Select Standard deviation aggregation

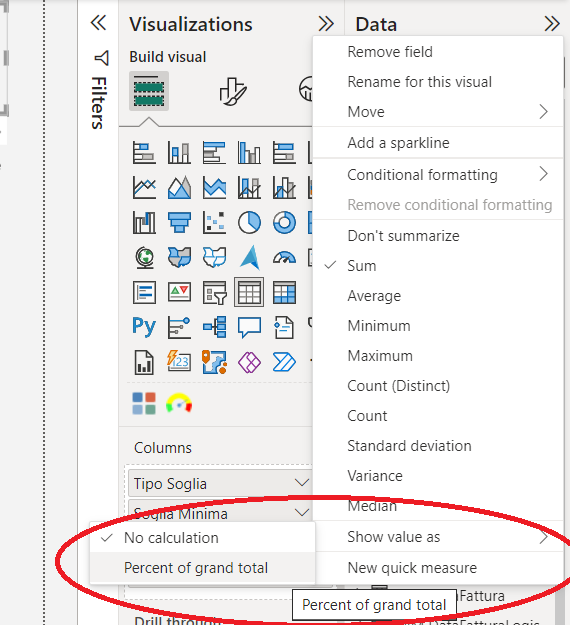click(x=438, y=446)
